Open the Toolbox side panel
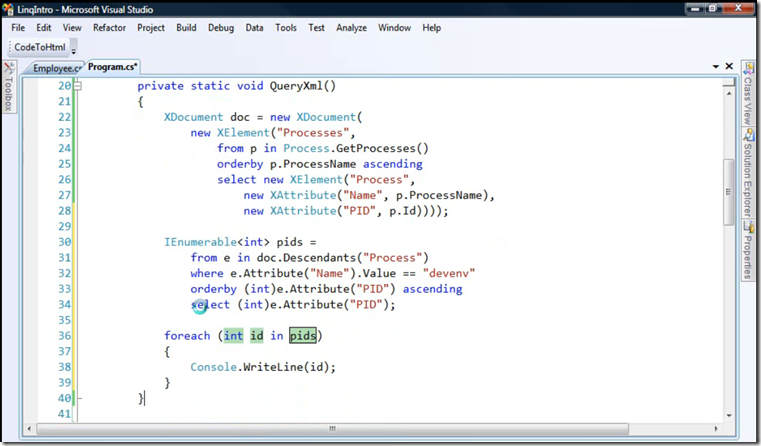This screenshot has width=761, height=446. pos(9,87)
